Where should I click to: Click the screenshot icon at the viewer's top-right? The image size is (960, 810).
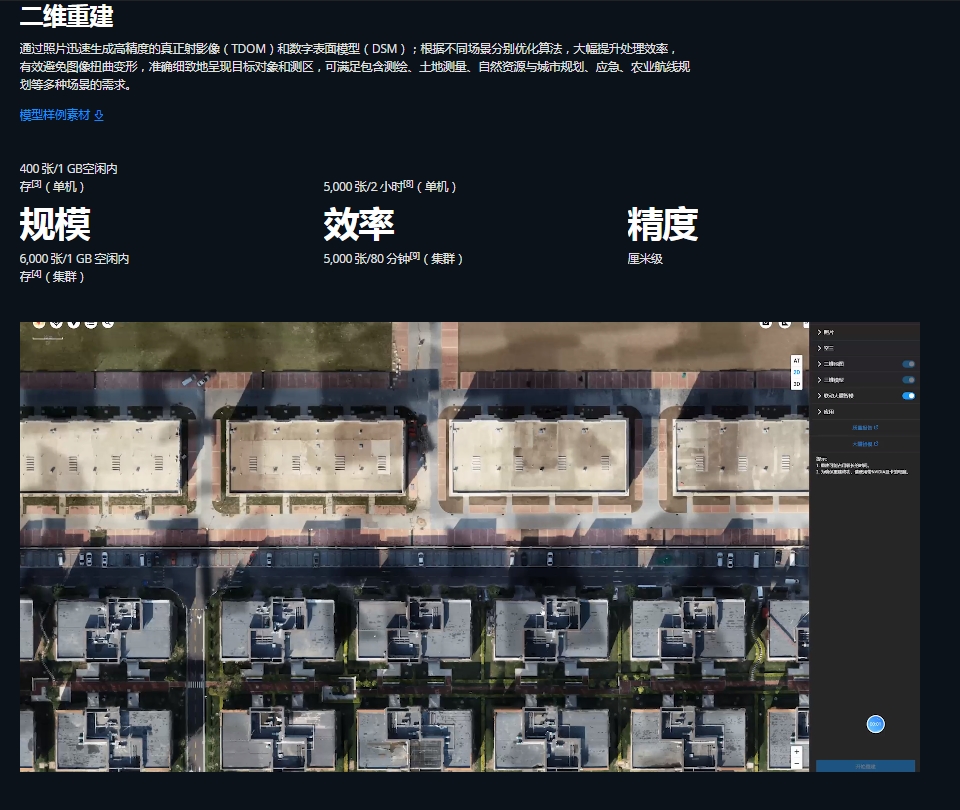[766, 324]
